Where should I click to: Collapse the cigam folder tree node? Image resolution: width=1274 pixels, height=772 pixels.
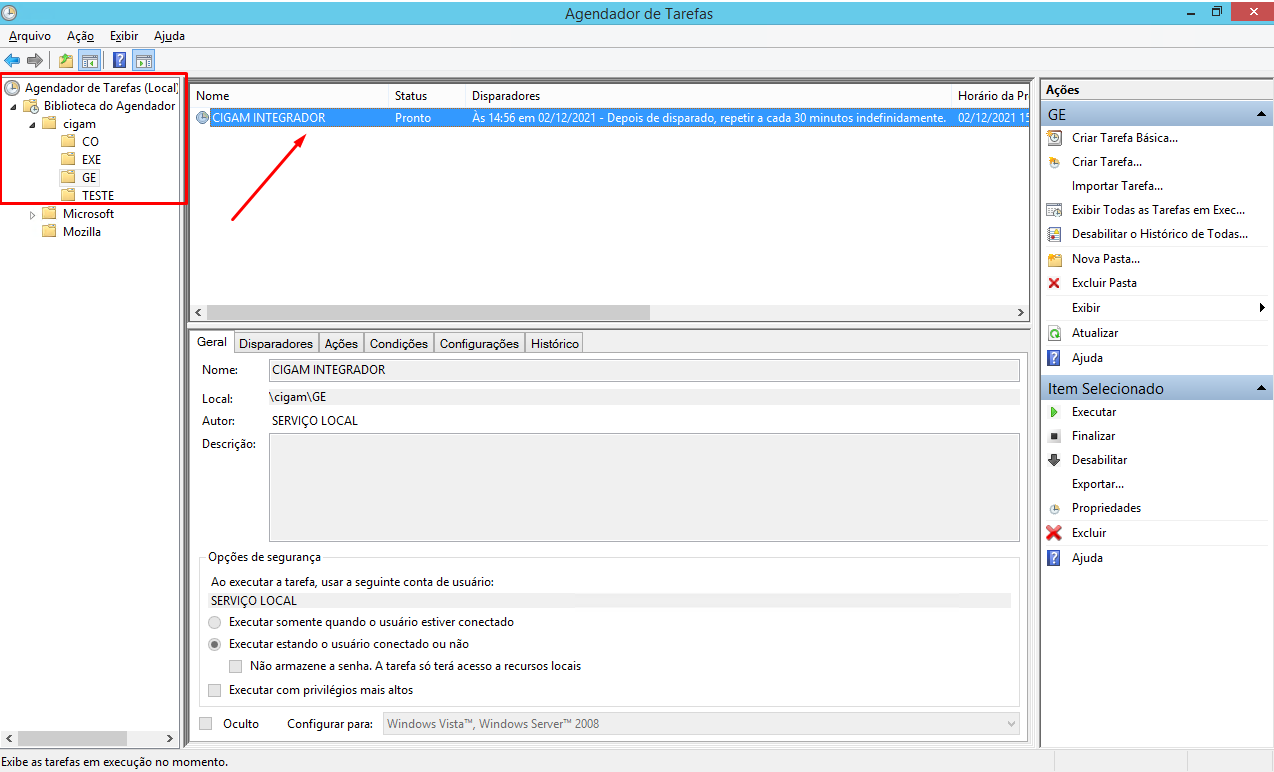(32, 124)
